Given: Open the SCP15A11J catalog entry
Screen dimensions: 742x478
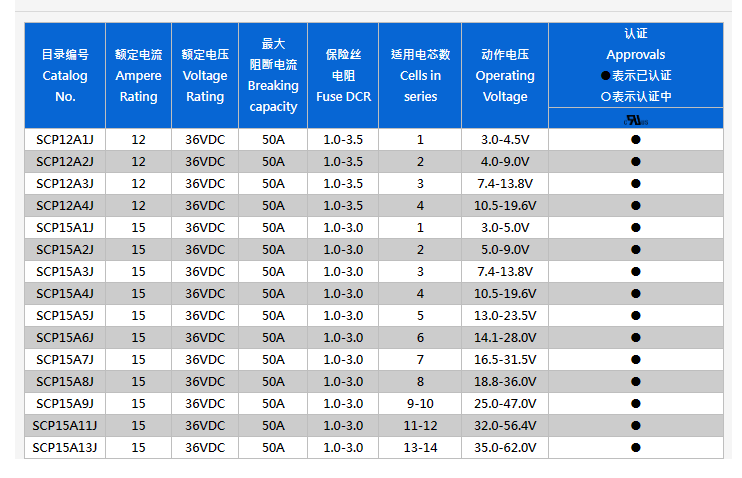Looking at the screenshot, I should click(65, 426).
